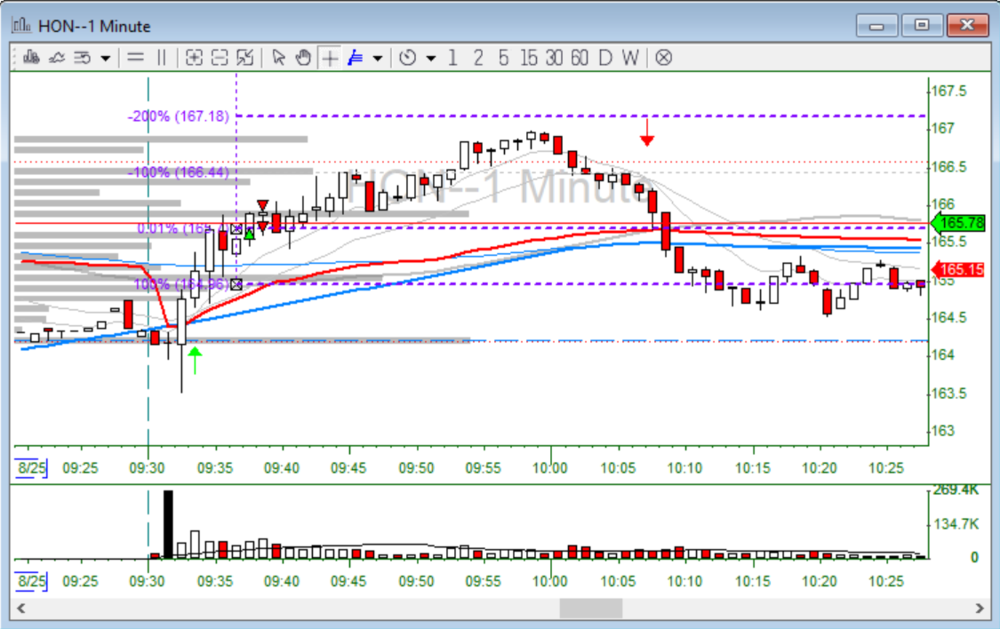Select the hand pan tool

[x=303, y=57]
